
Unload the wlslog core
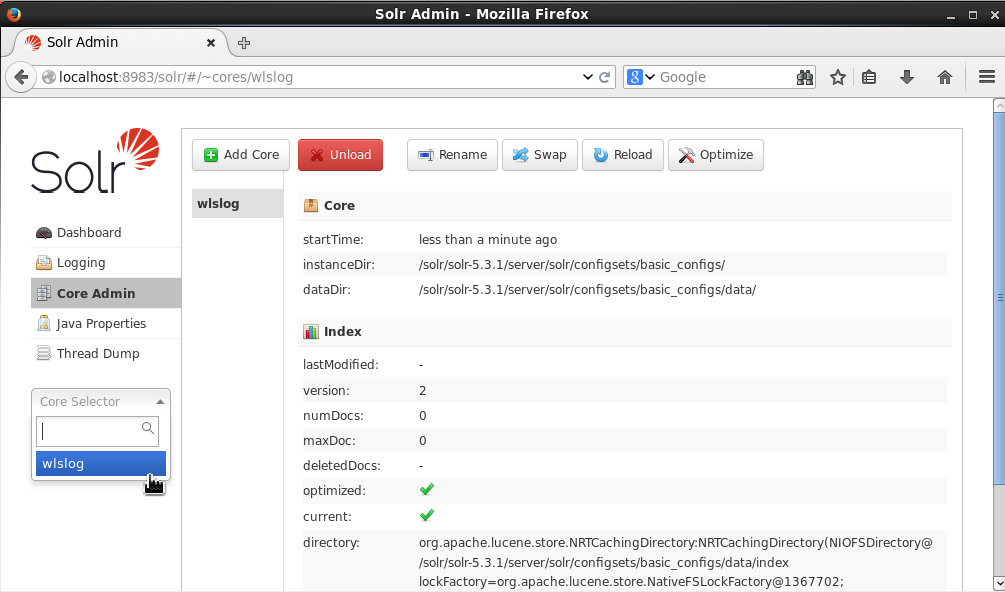tap(340, 155)
